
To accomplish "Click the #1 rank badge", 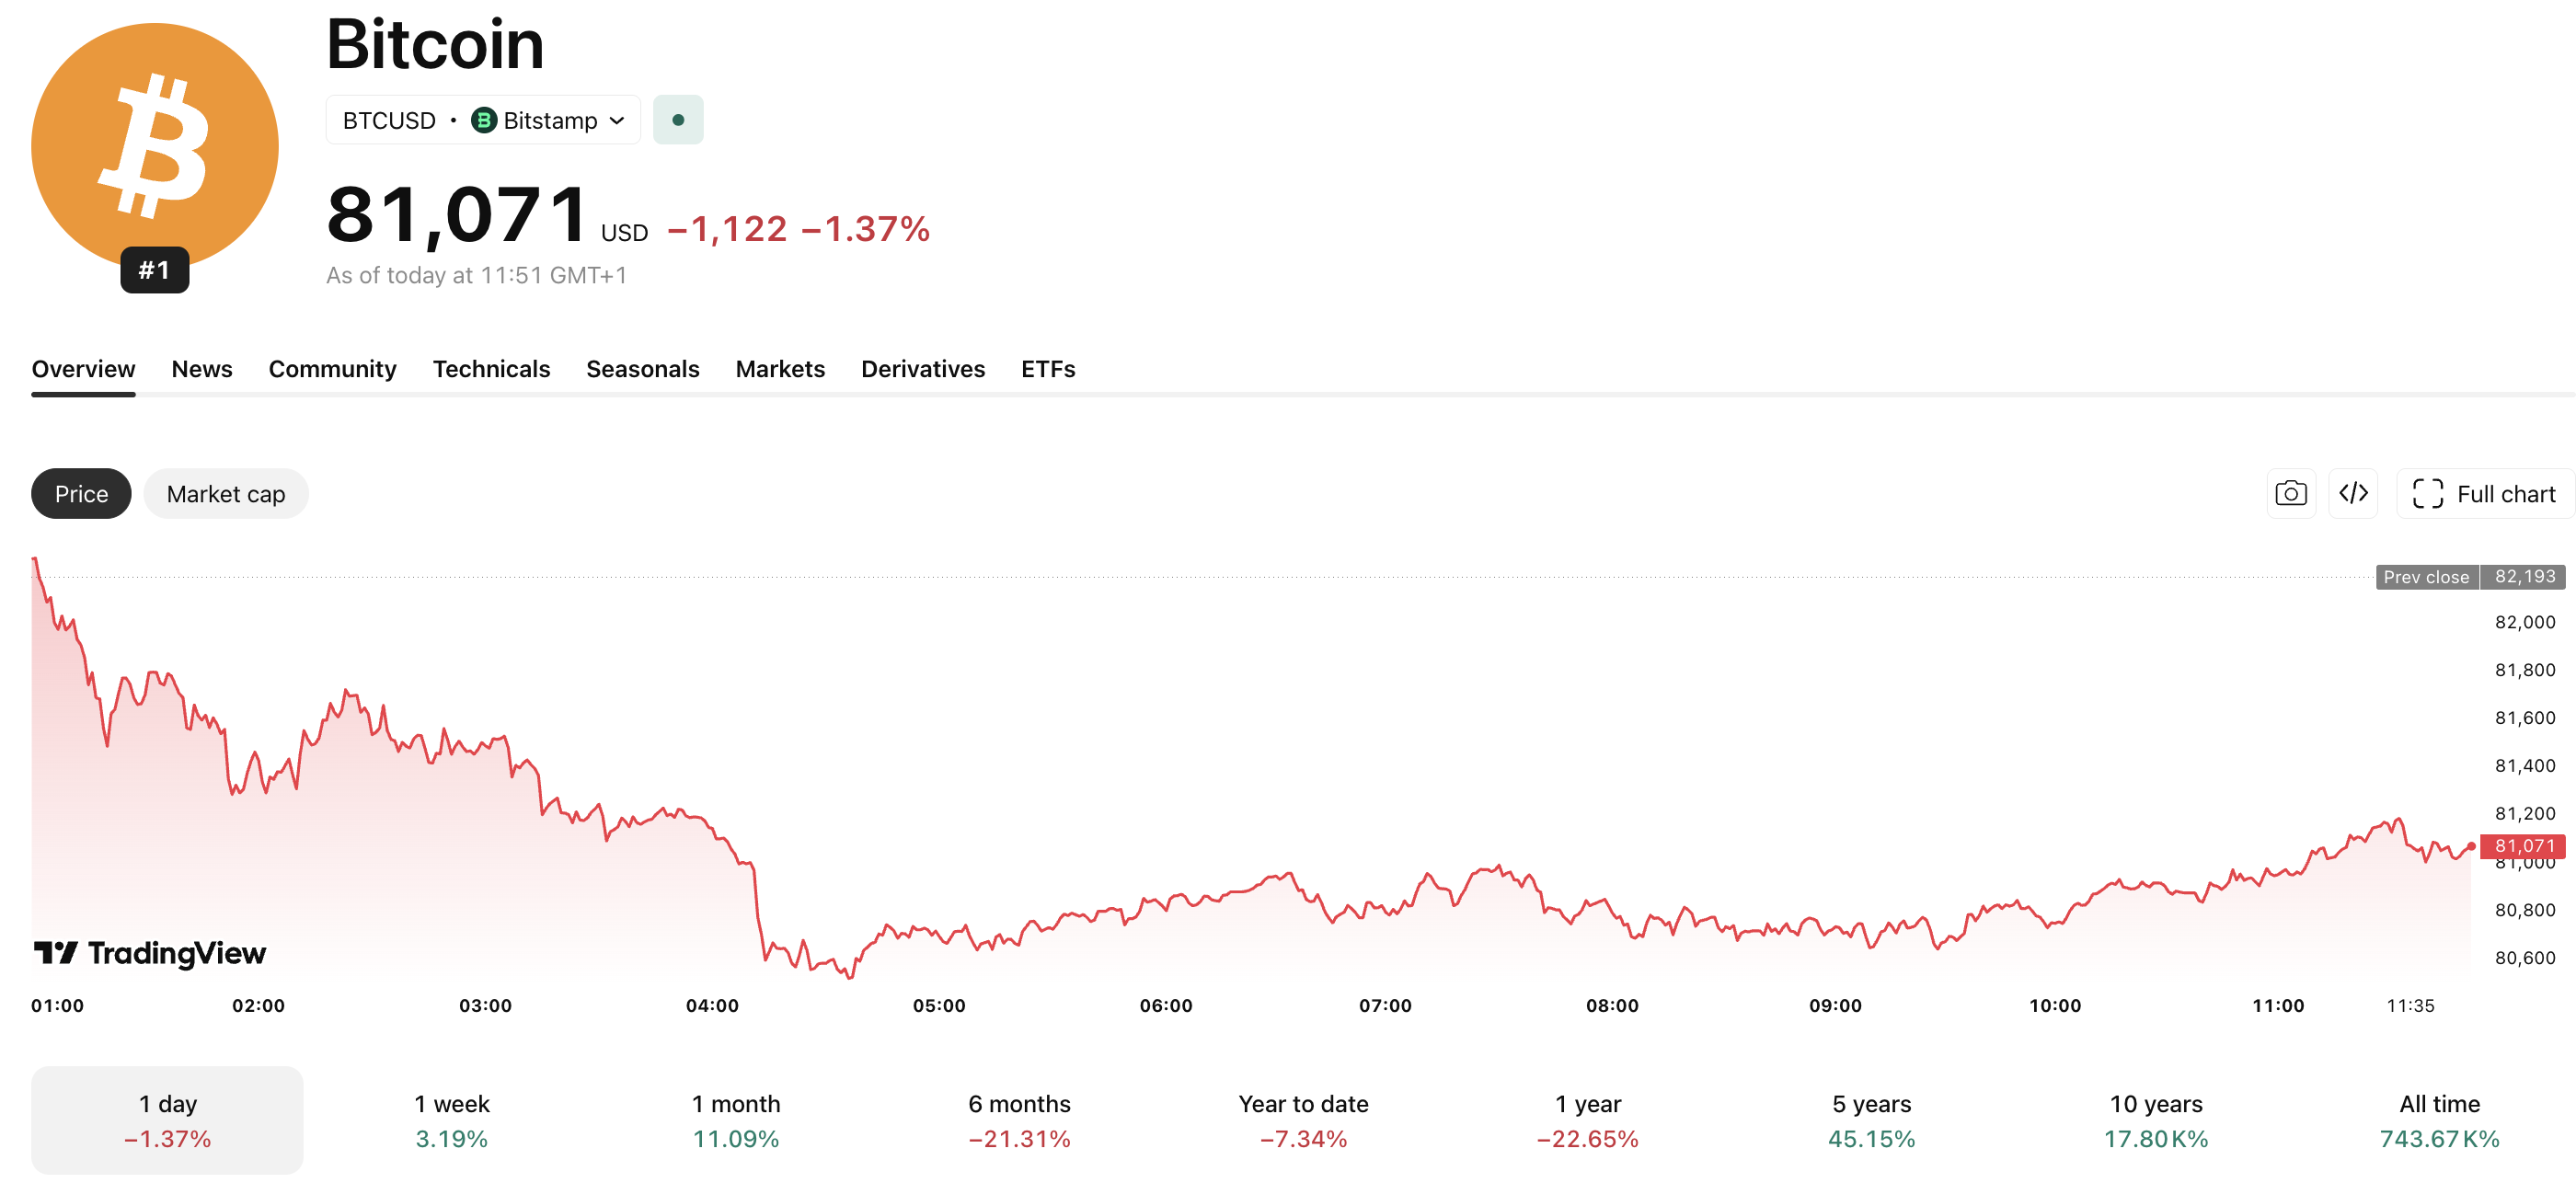I will [155, 270].
